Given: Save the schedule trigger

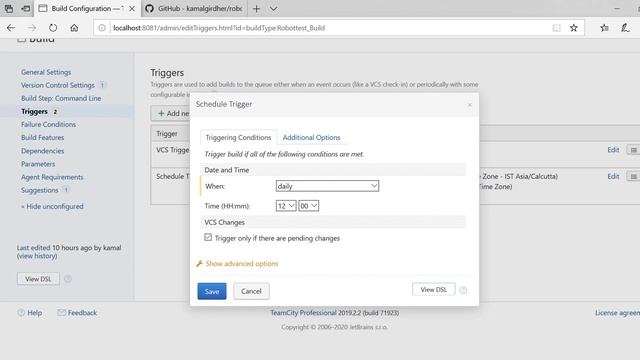Looking at the screenshot, I should 212,291.
